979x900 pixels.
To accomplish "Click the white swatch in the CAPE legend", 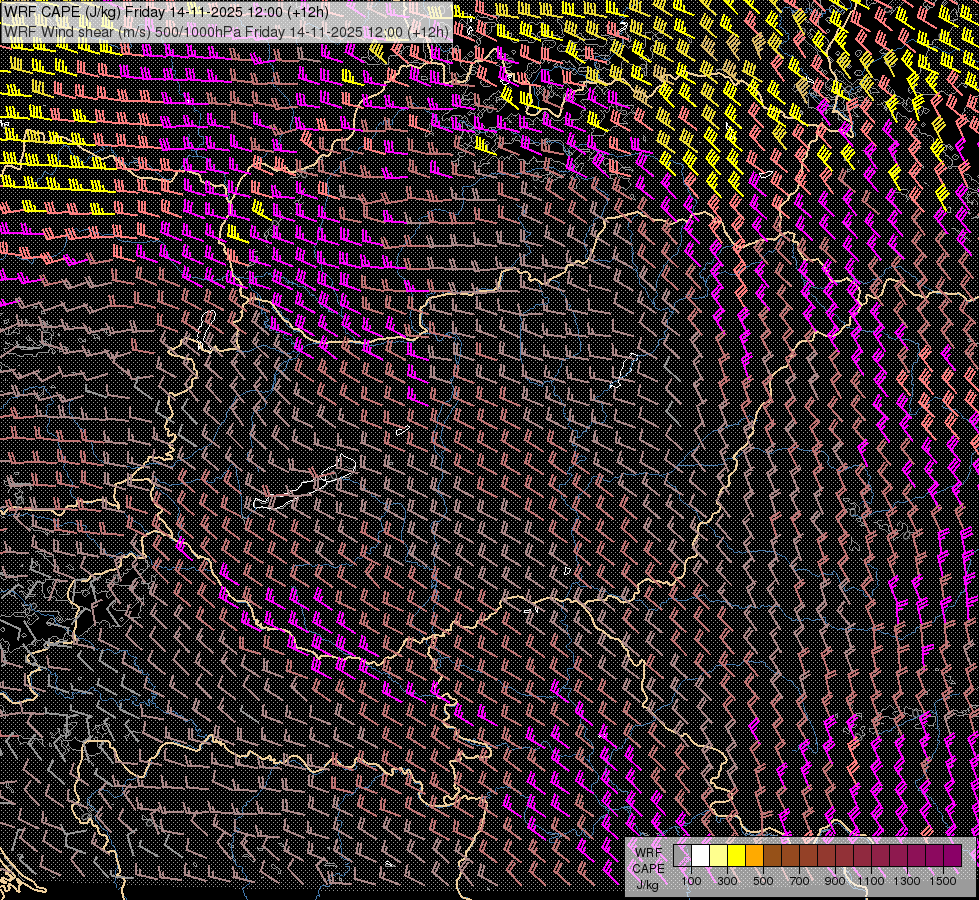I will pos(700,856).
